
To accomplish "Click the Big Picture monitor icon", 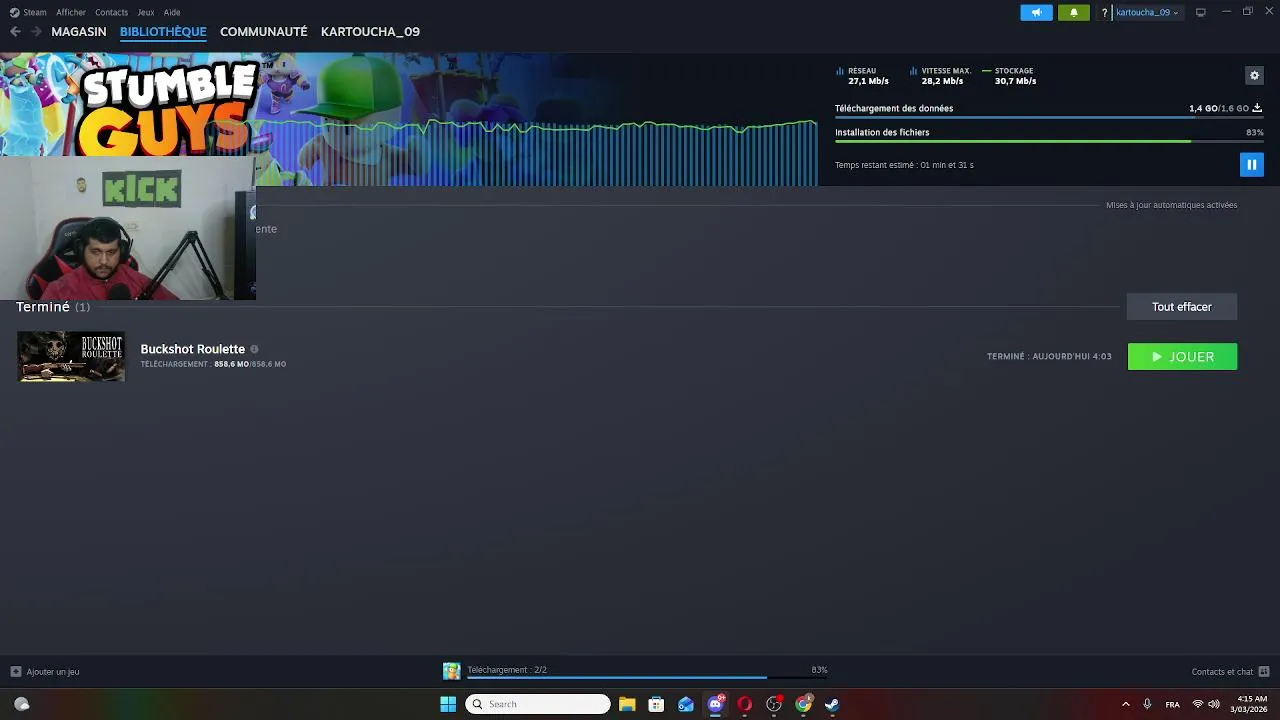I will pos(1201,12).
